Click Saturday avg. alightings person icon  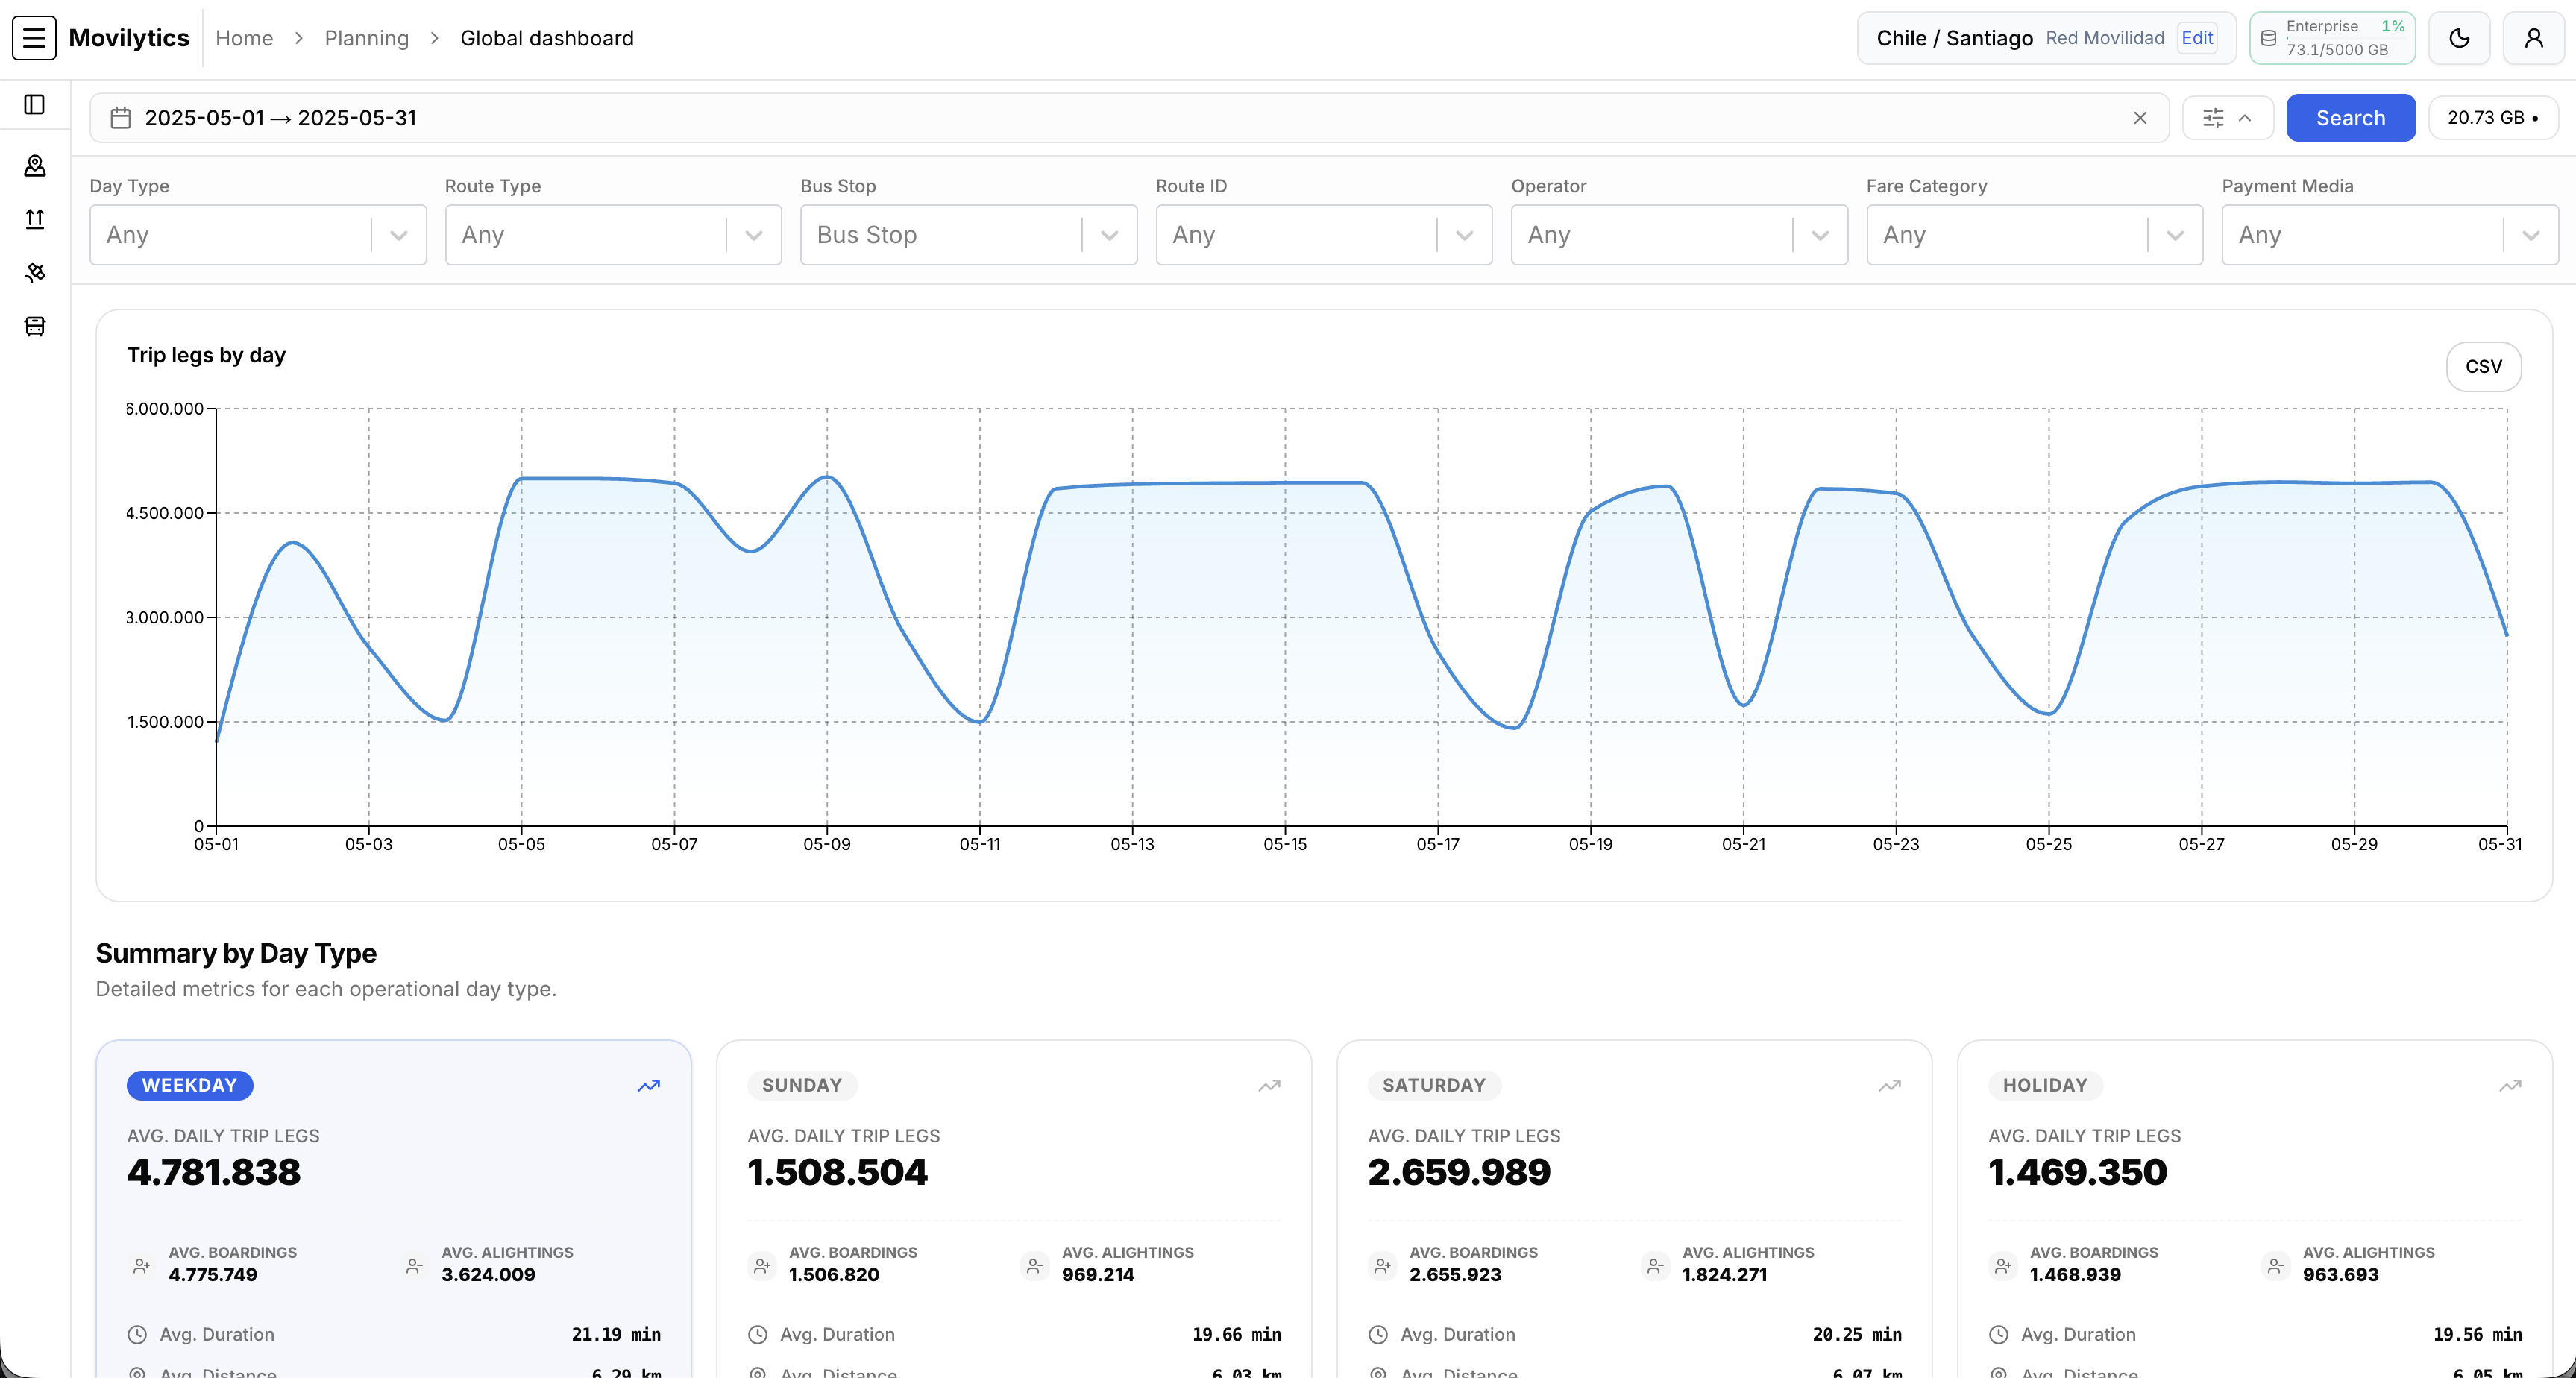1656,1266
